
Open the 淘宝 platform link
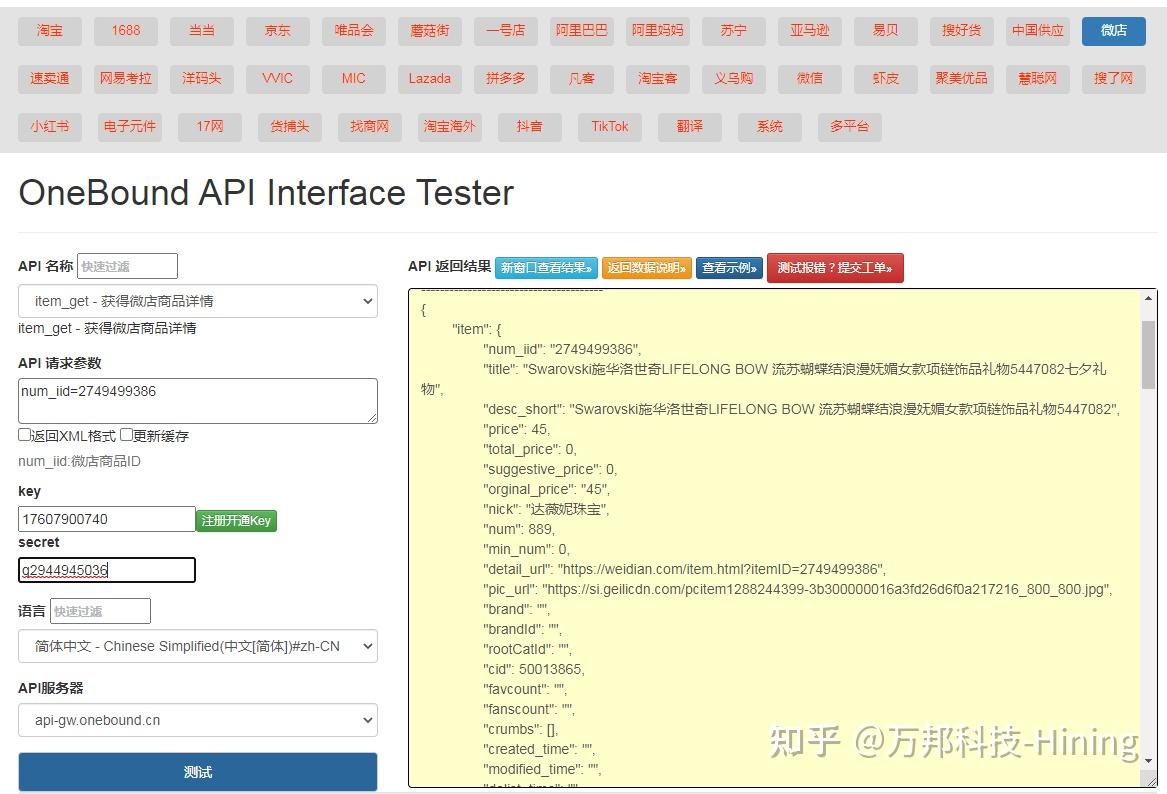tap(48, 31)
